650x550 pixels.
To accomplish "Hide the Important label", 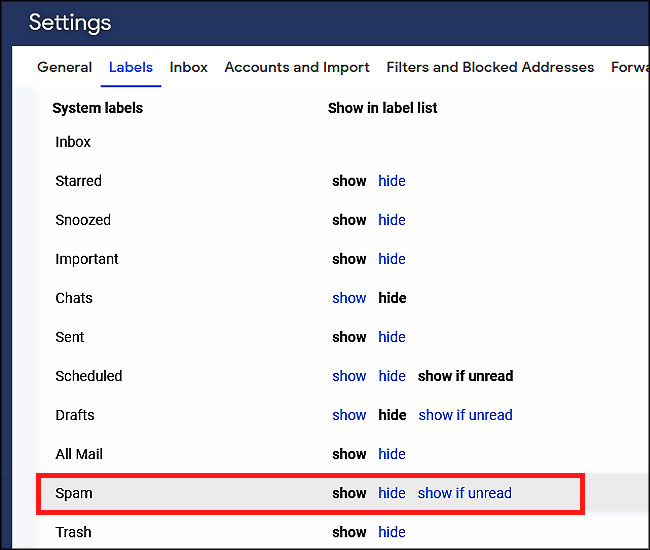I will (392, 259).
